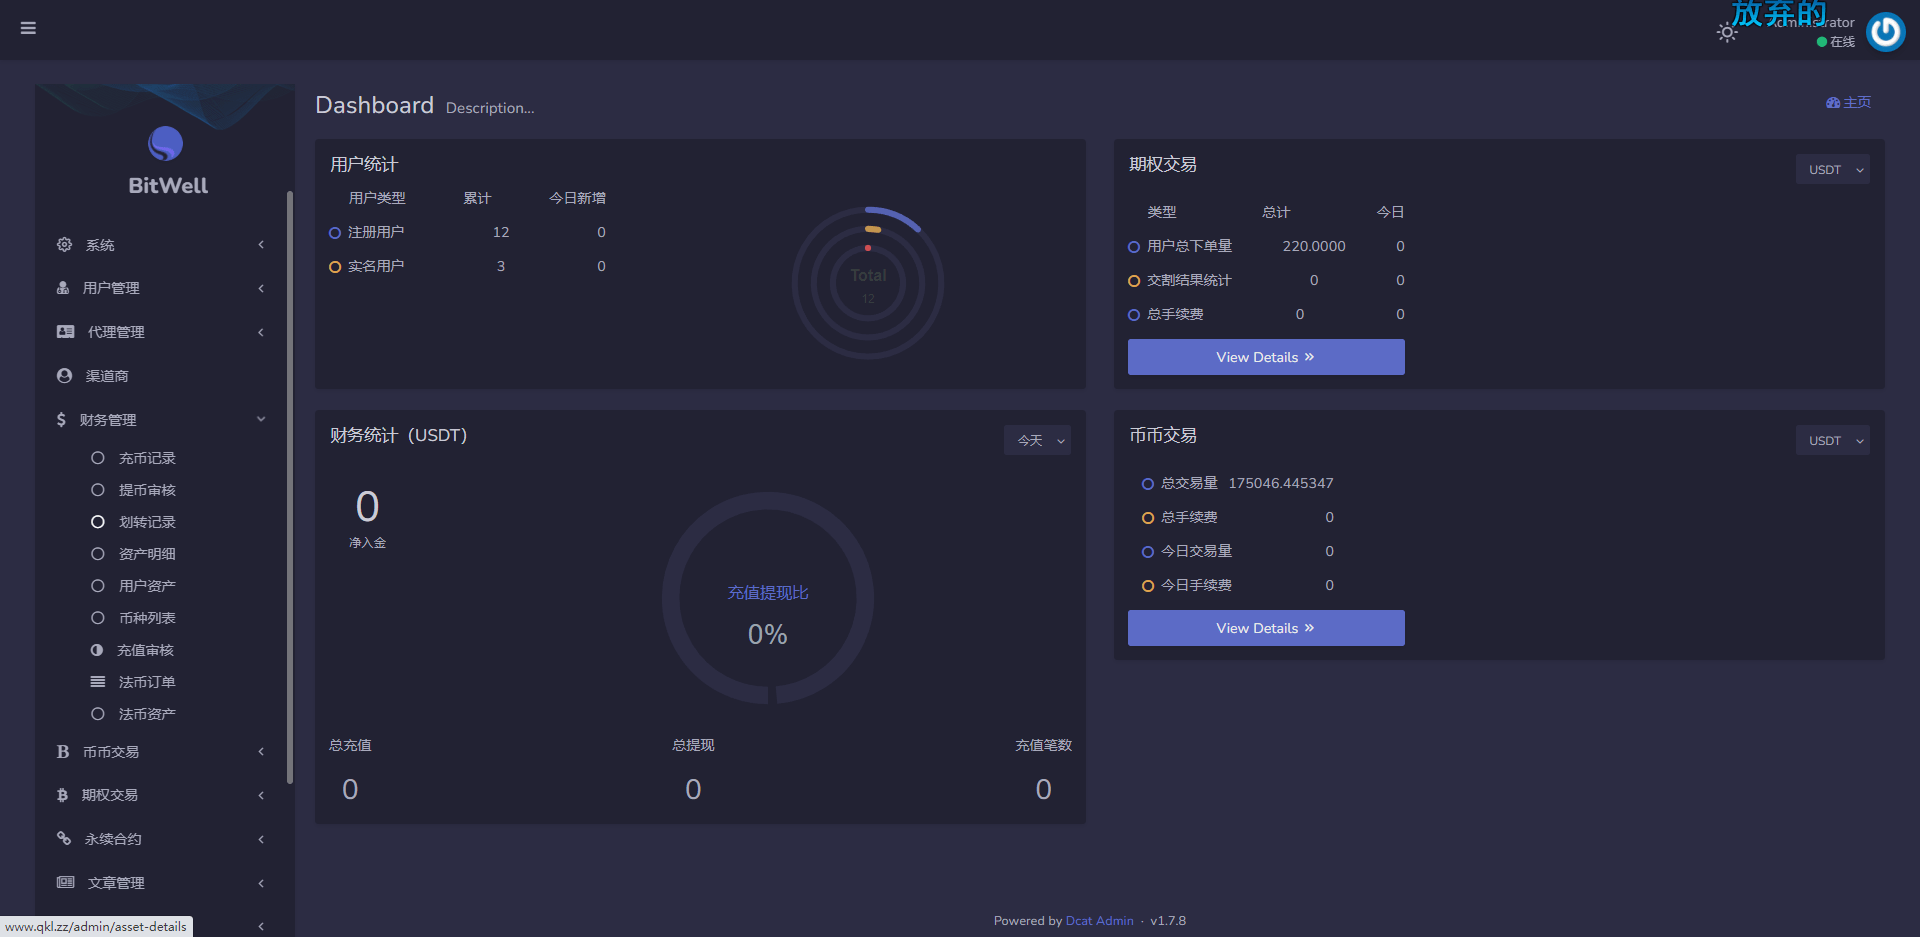
Task: Open the brightness theme switcher icon
Action: pyautogui.click(x=1727, y=32)
